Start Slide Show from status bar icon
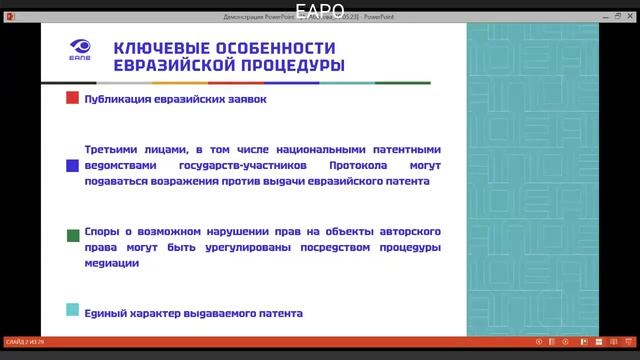Image resolution: width=640 pixels, height=360 pixels. point(629,342)
